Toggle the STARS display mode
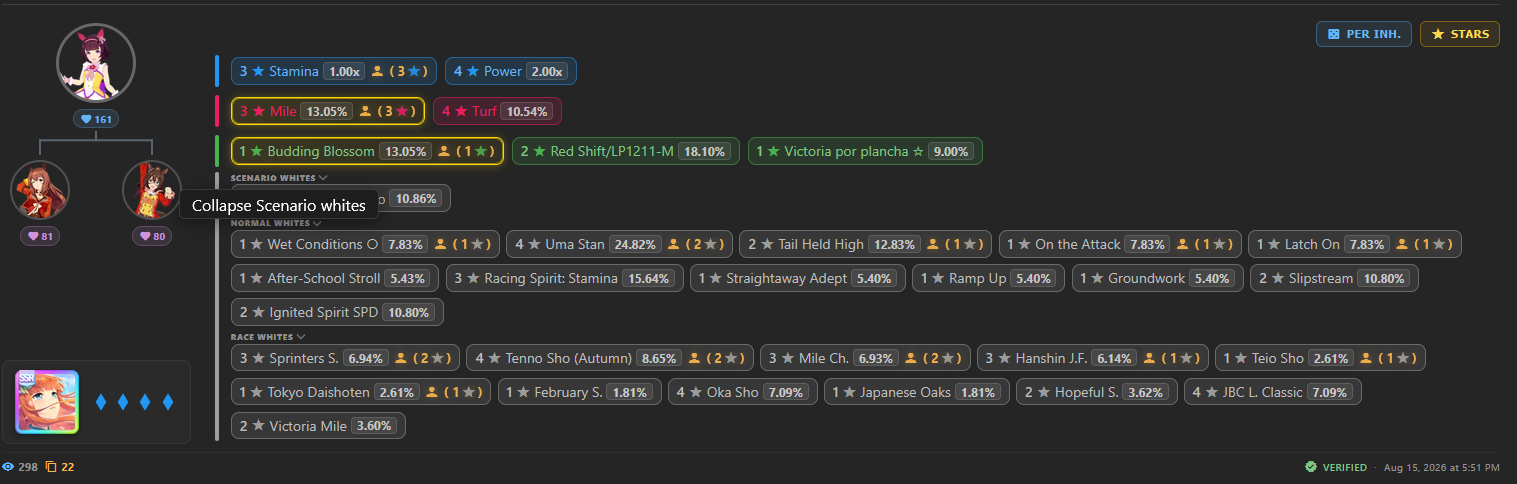Image resolution: width=1517 pixels, height=484 pixels. [1460, 34]
